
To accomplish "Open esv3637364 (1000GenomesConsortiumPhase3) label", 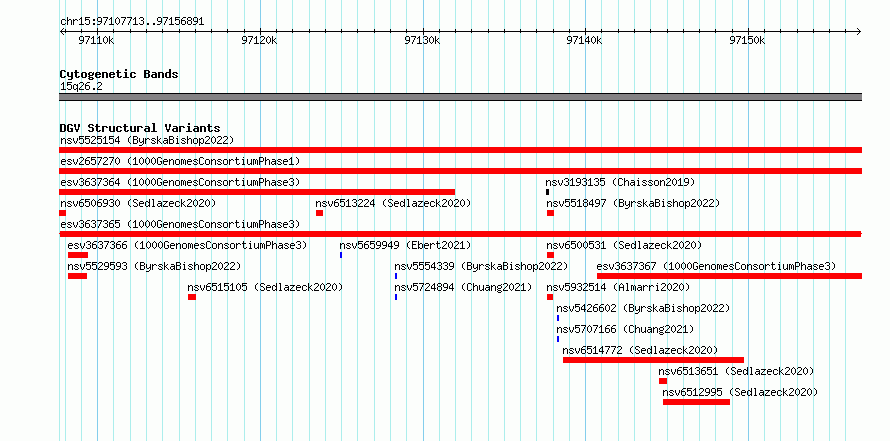I will (x=180, y=182).
